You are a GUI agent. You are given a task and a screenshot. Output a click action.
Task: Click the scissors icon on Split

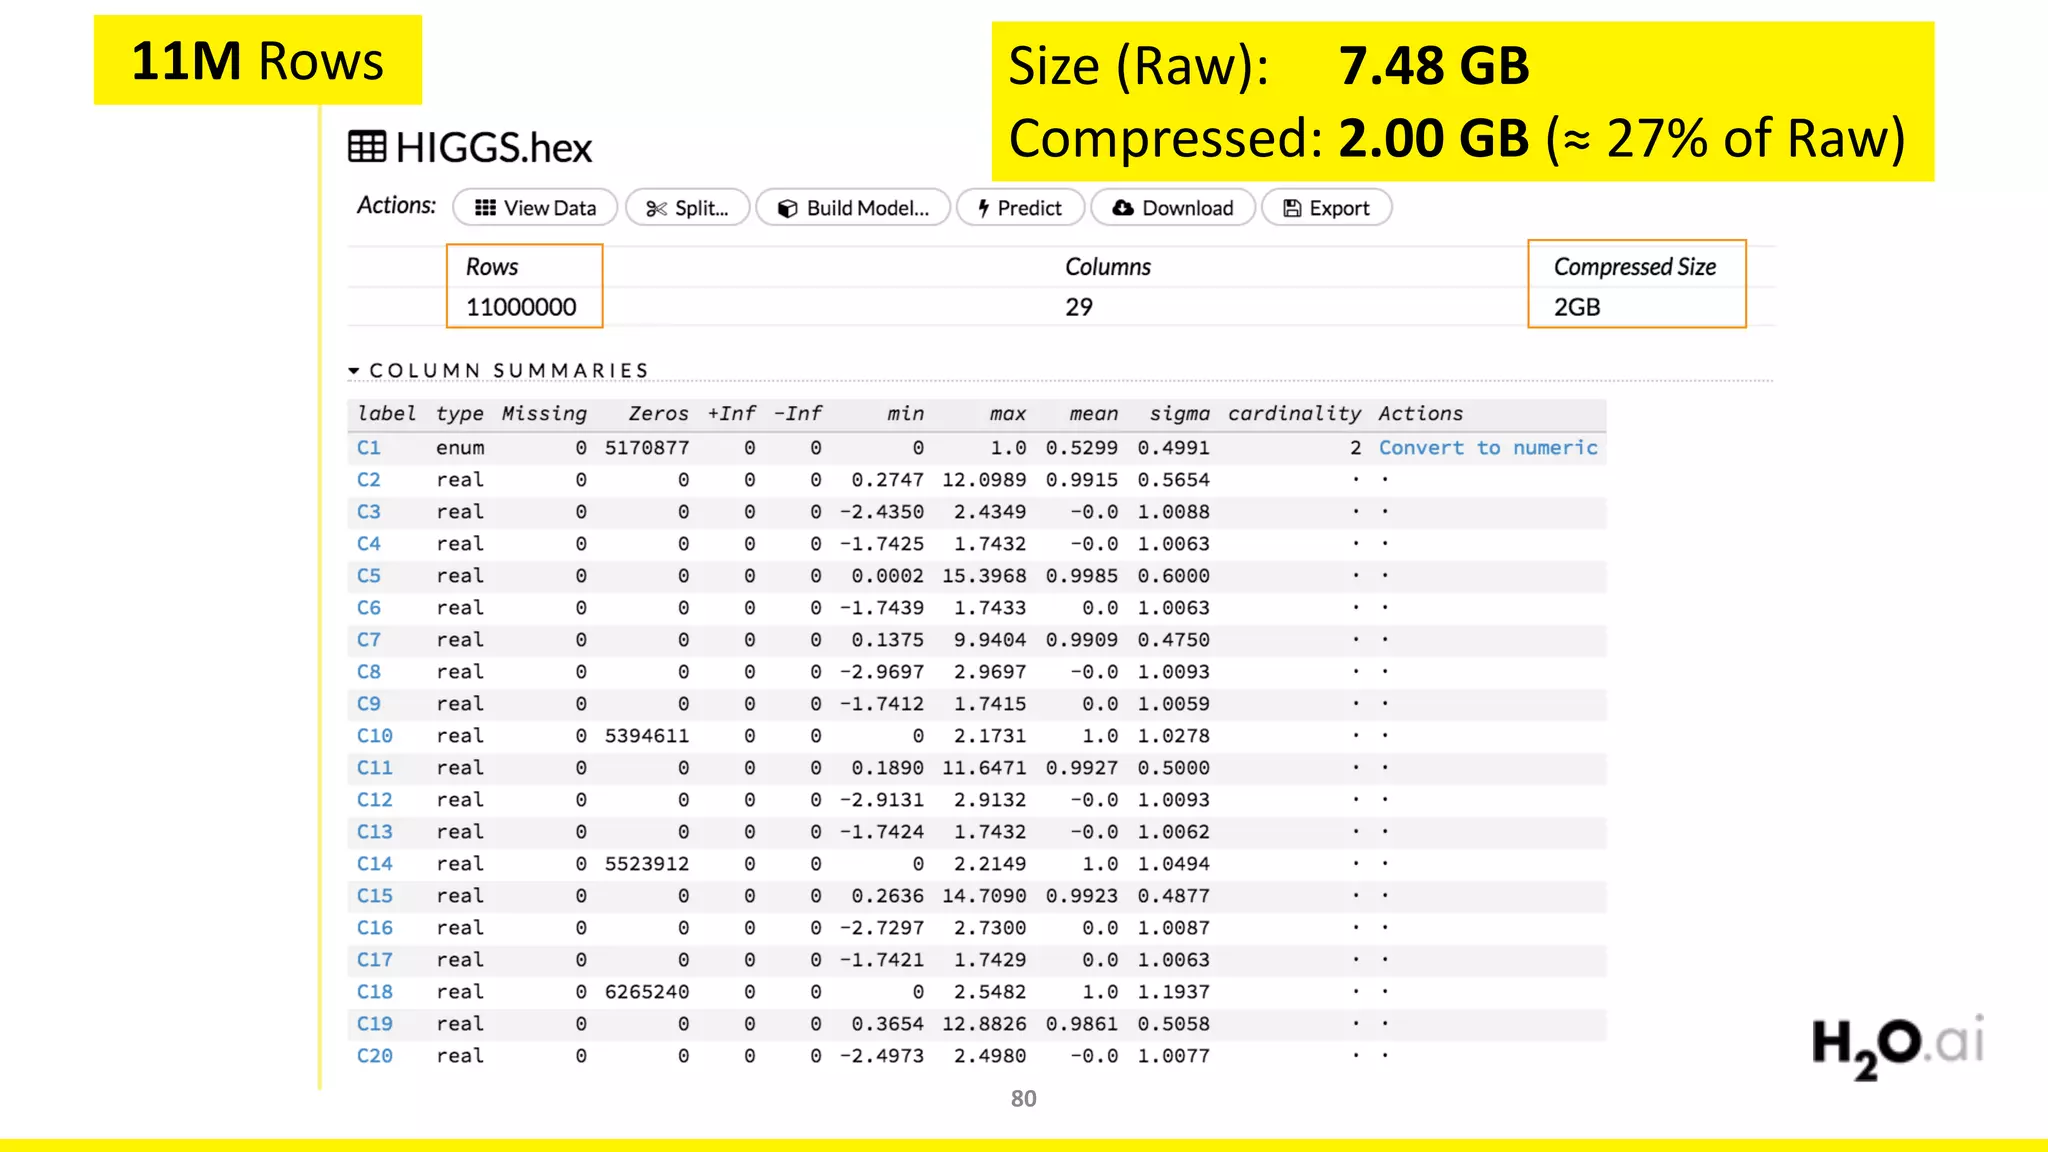click(x=656, y=208)
